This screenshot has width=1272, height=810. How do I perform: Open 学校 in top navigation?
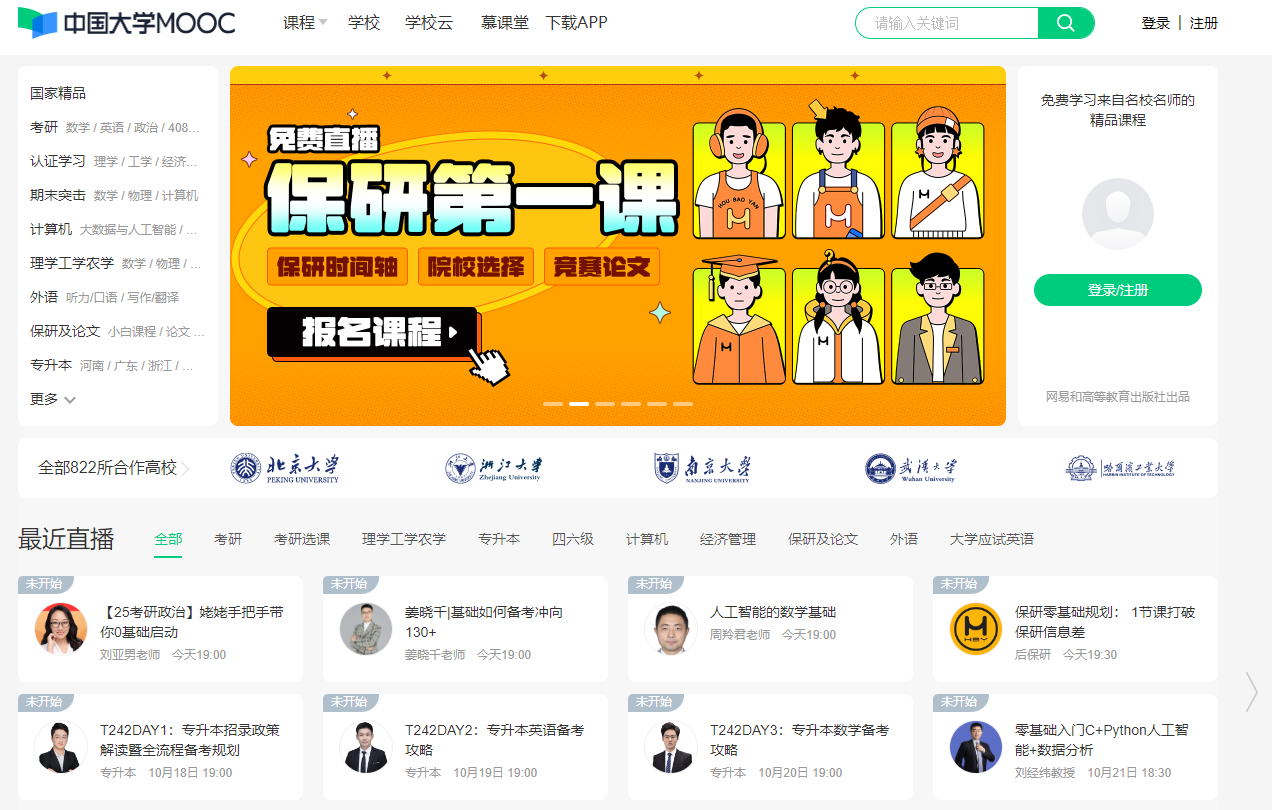pyautogui.click(x=364, y=23)
